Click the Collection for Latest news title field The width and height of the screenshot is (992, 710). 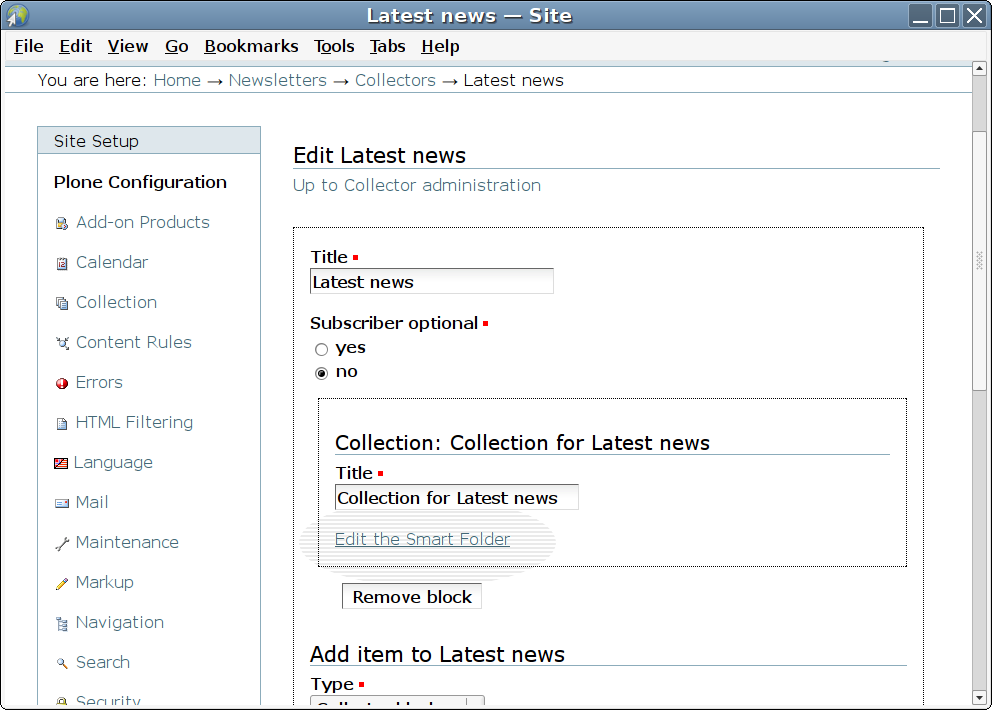(x=456, y=498)
